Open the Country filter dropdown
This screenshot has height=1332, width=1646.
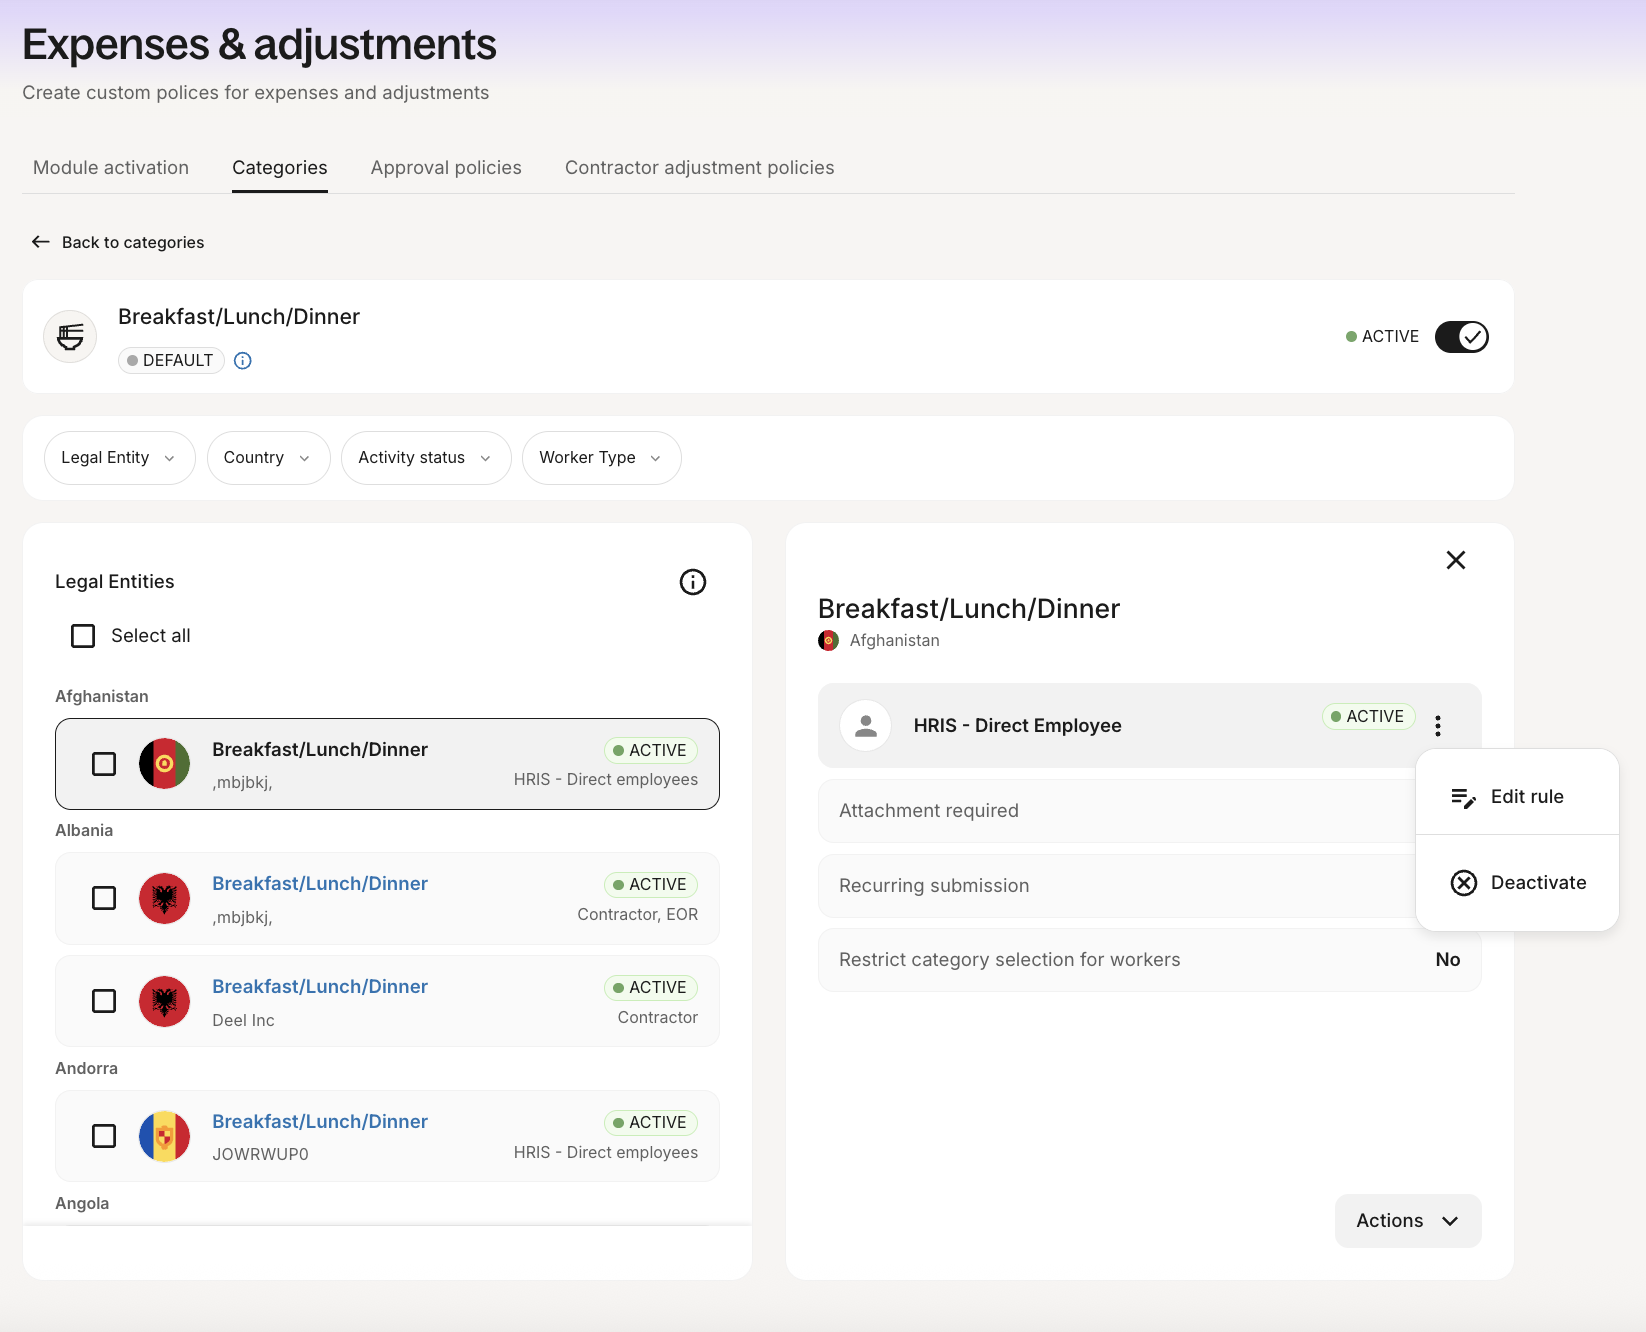269,458
